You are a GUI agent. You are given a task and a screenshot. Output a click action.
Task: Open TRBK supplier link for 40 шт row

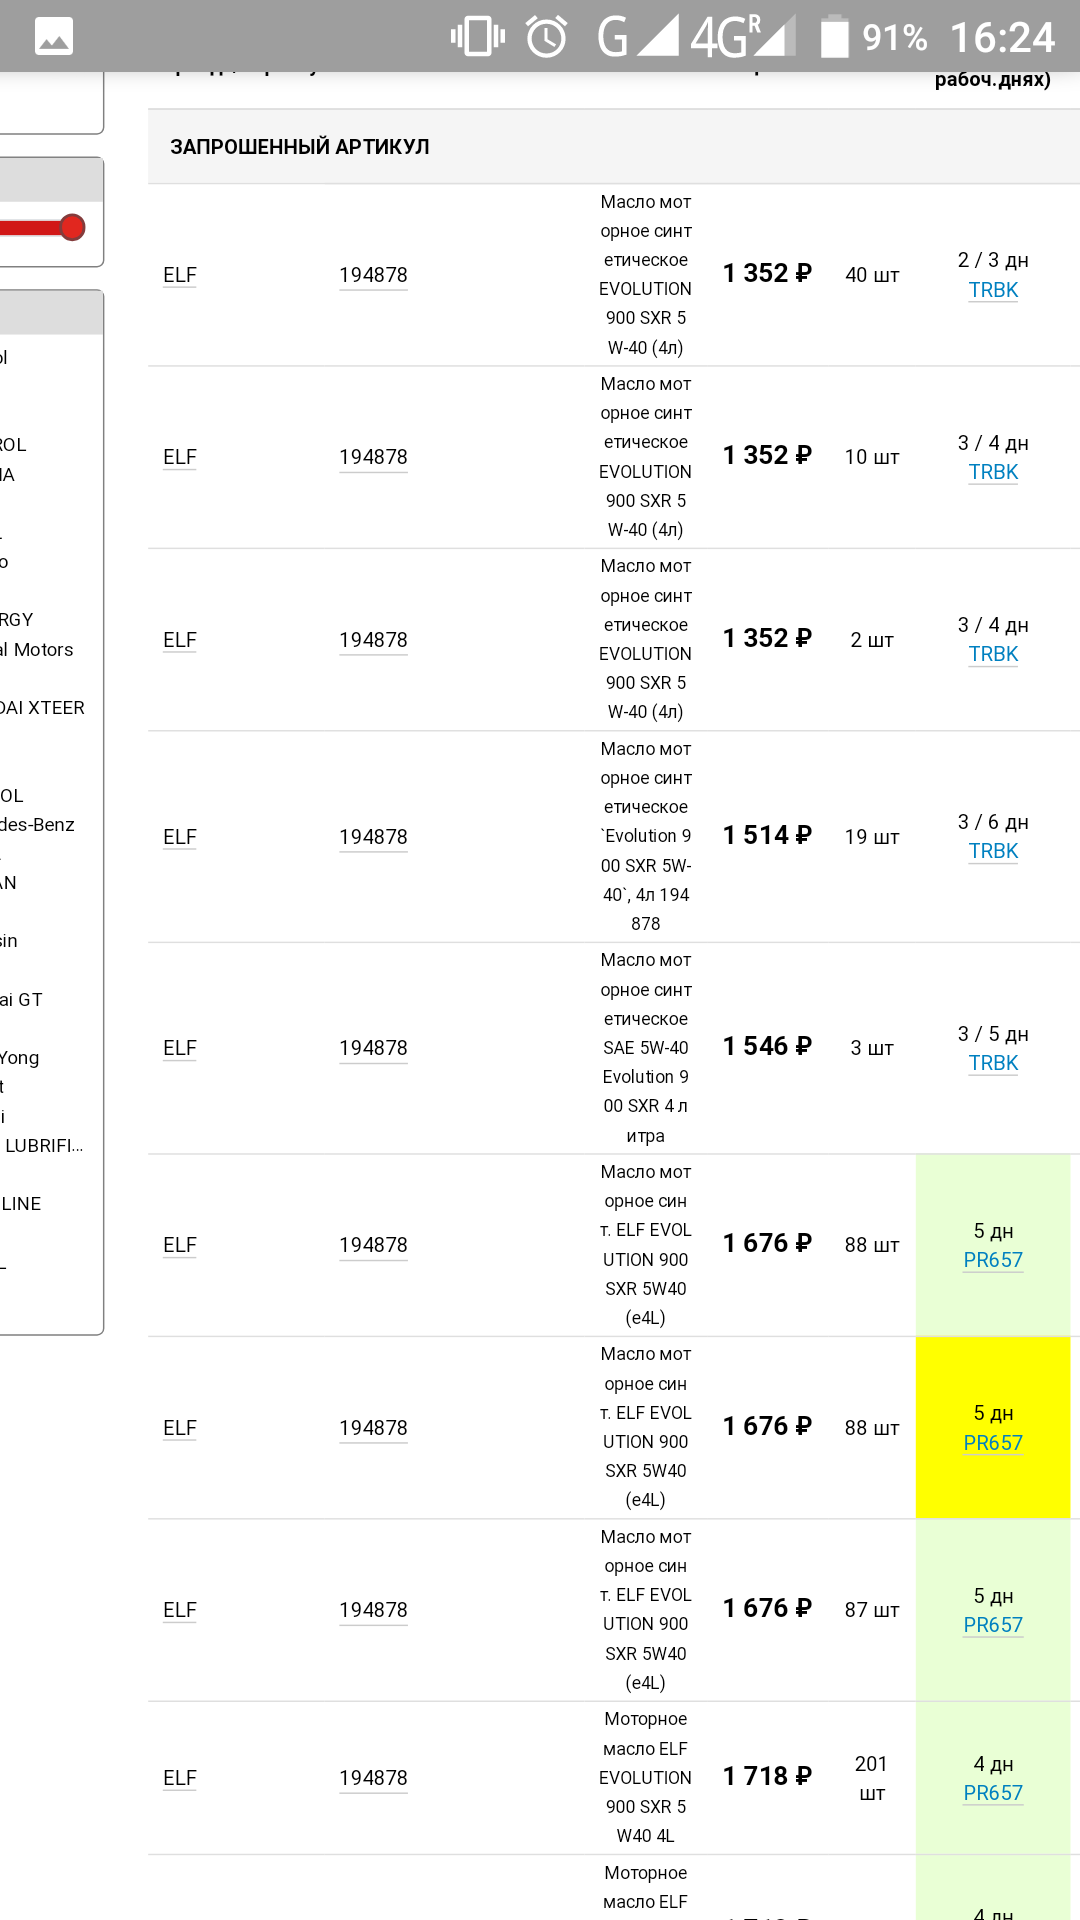(x=993, y=290)
